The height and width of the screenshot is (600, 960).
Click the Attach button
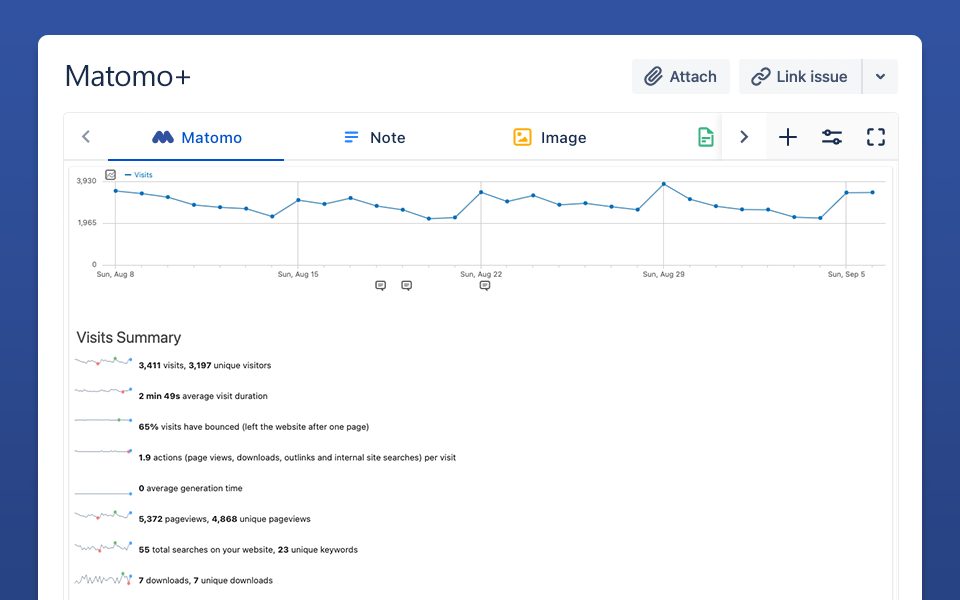680,77
